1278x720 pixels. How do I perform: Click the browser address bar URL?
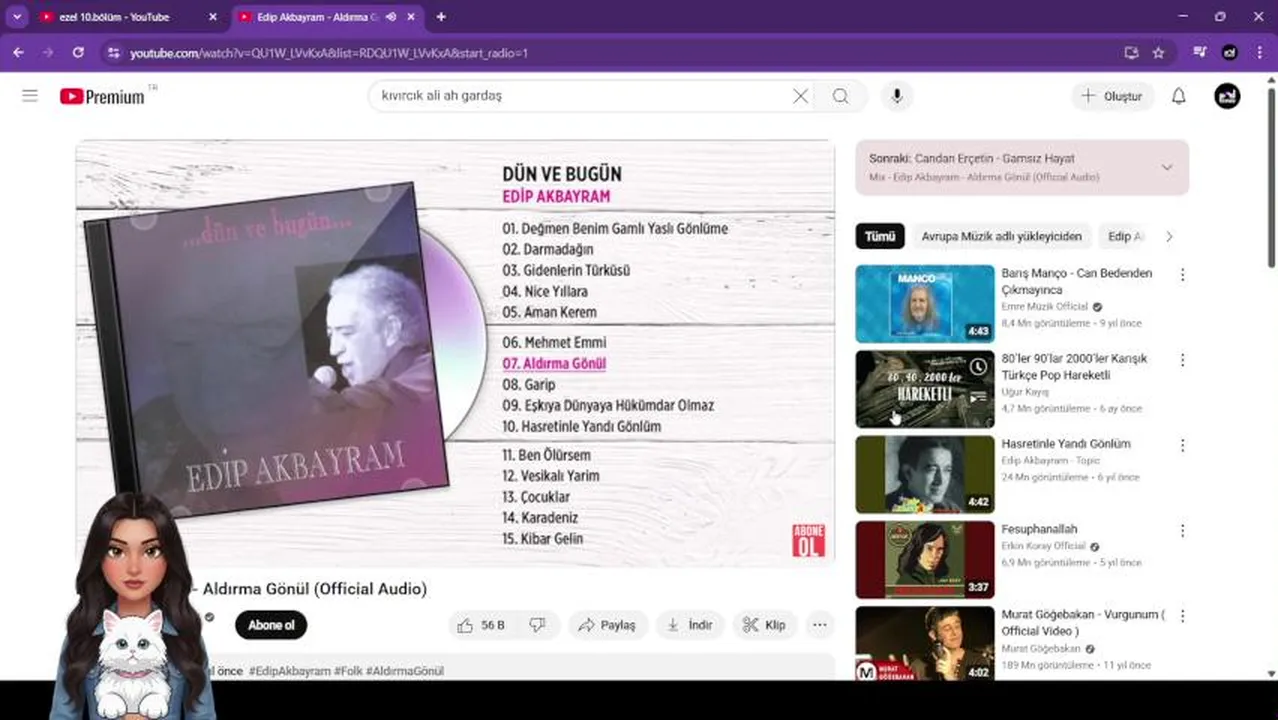coord(329,53)
